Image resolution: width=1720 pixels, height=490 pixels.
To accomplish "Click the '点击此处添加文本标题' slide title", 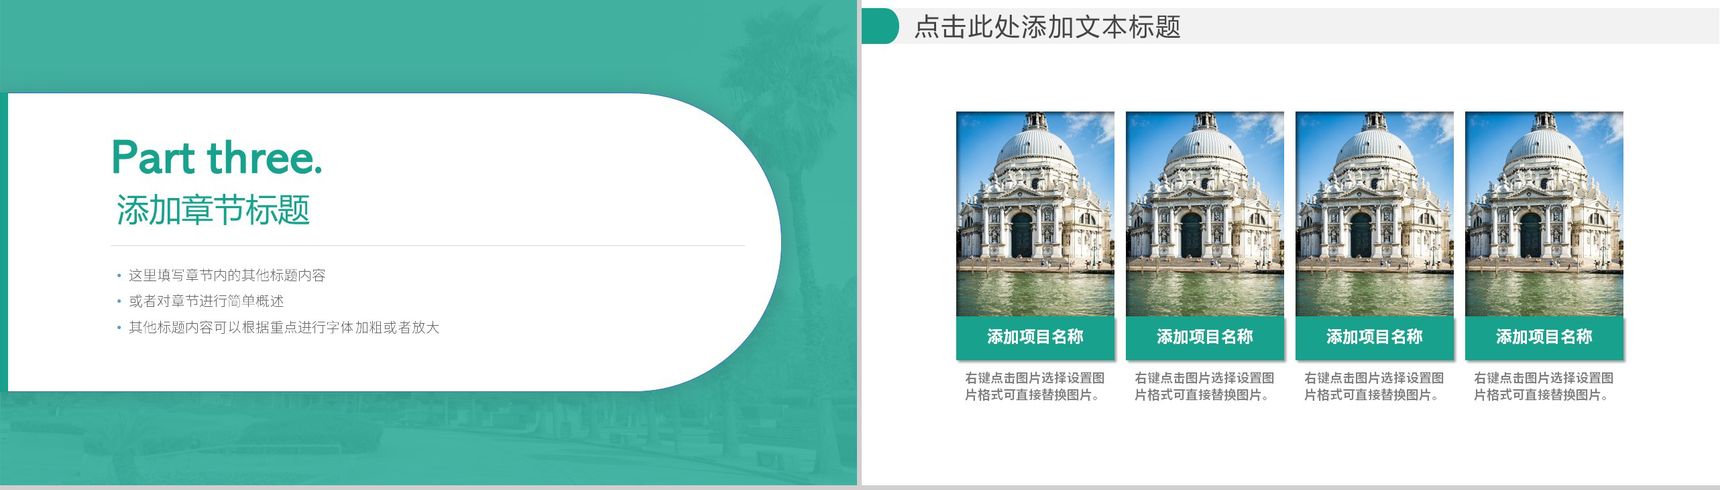I will click(x=1047, y=27).
